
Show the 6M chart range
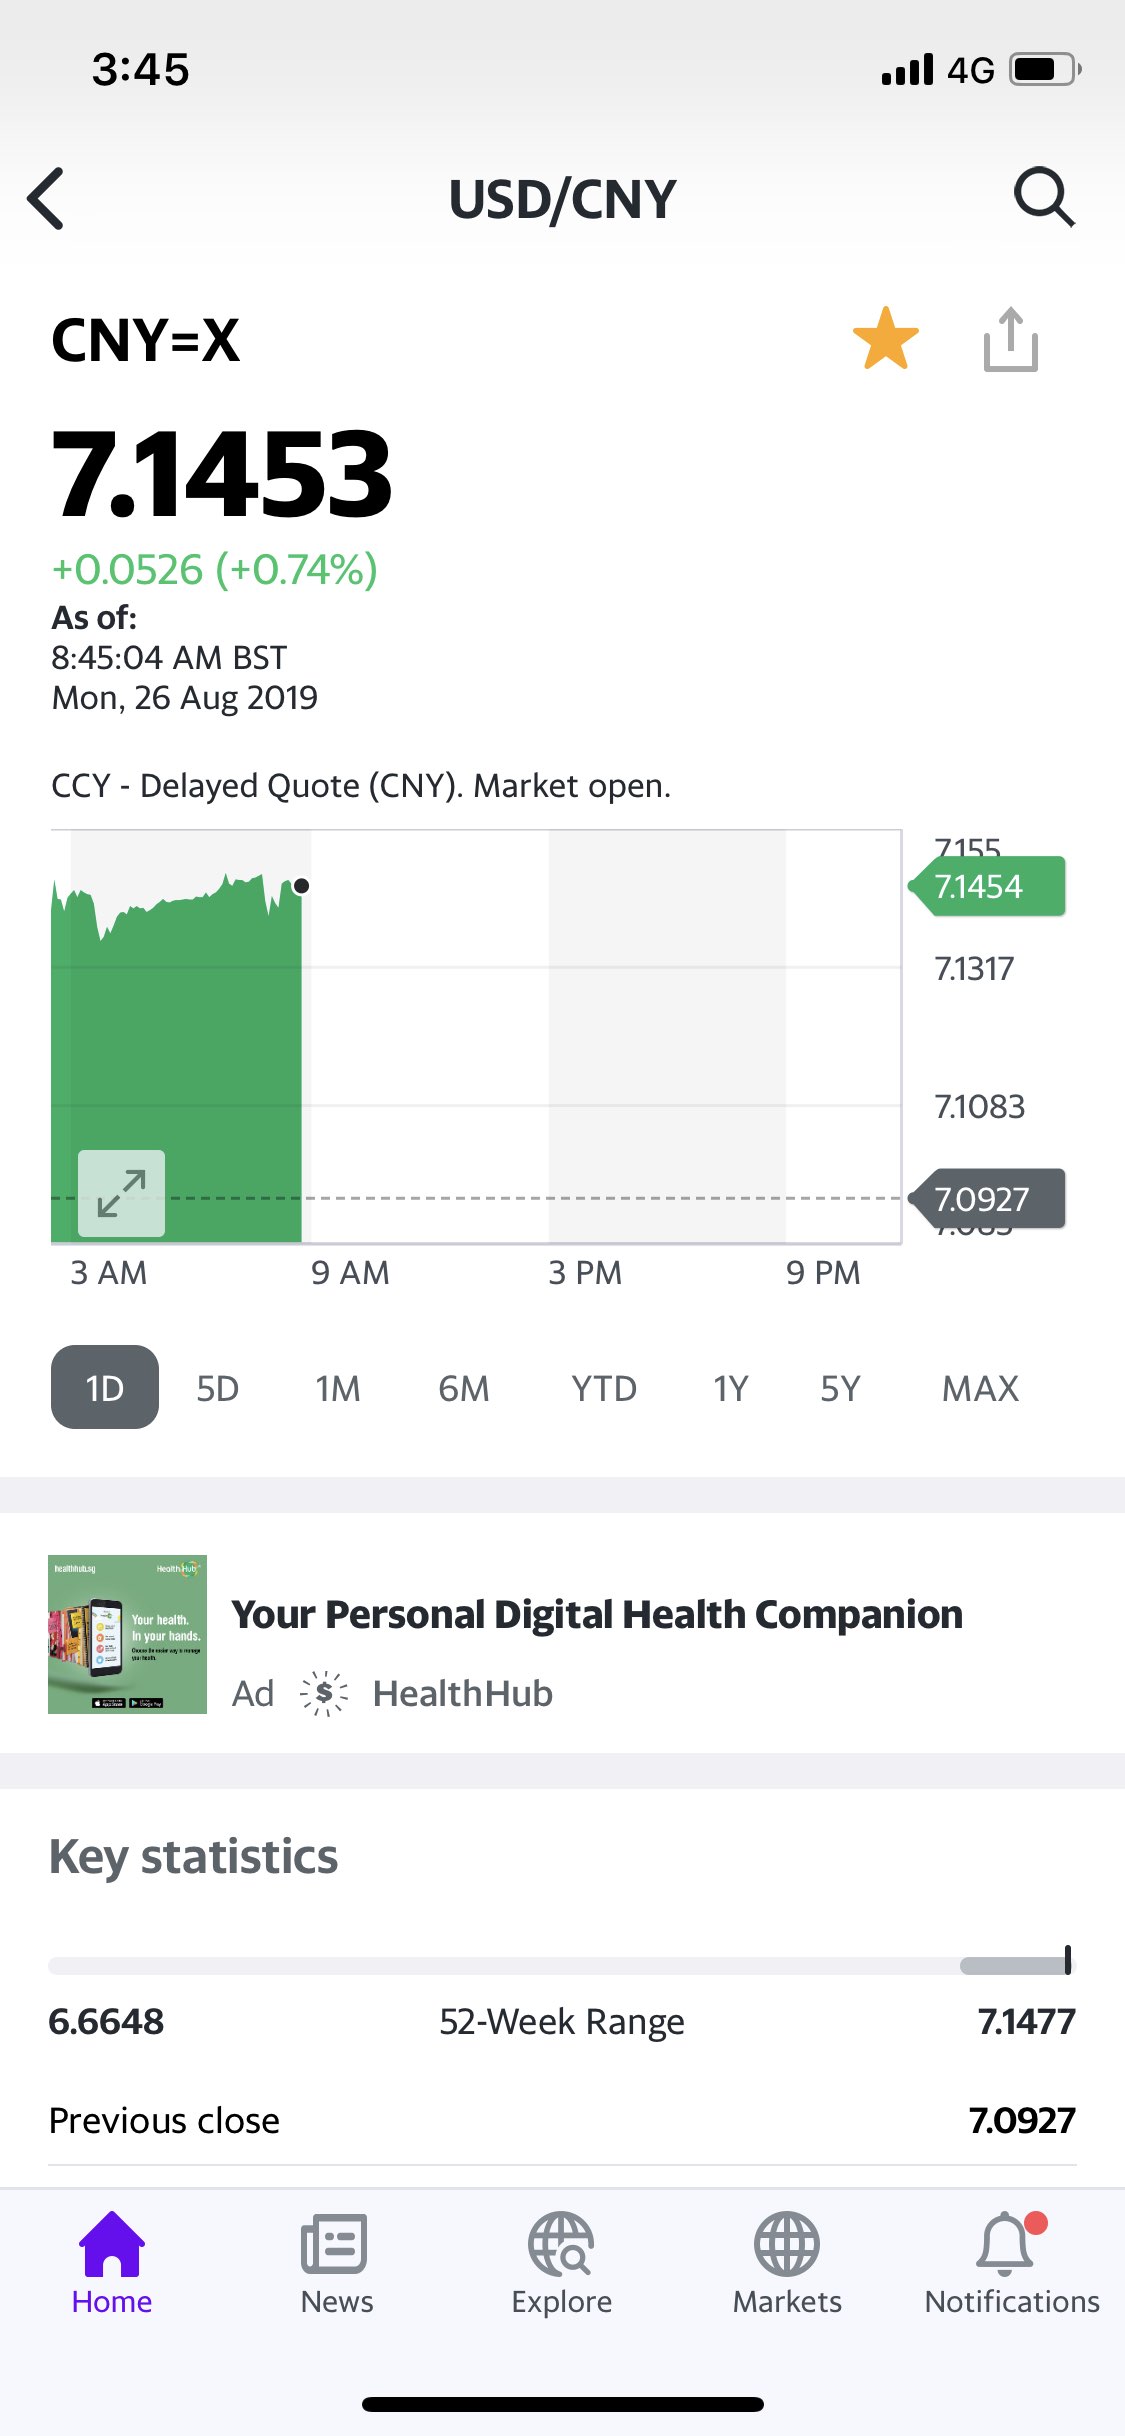pyautogui.click(x=463, y=1388)
